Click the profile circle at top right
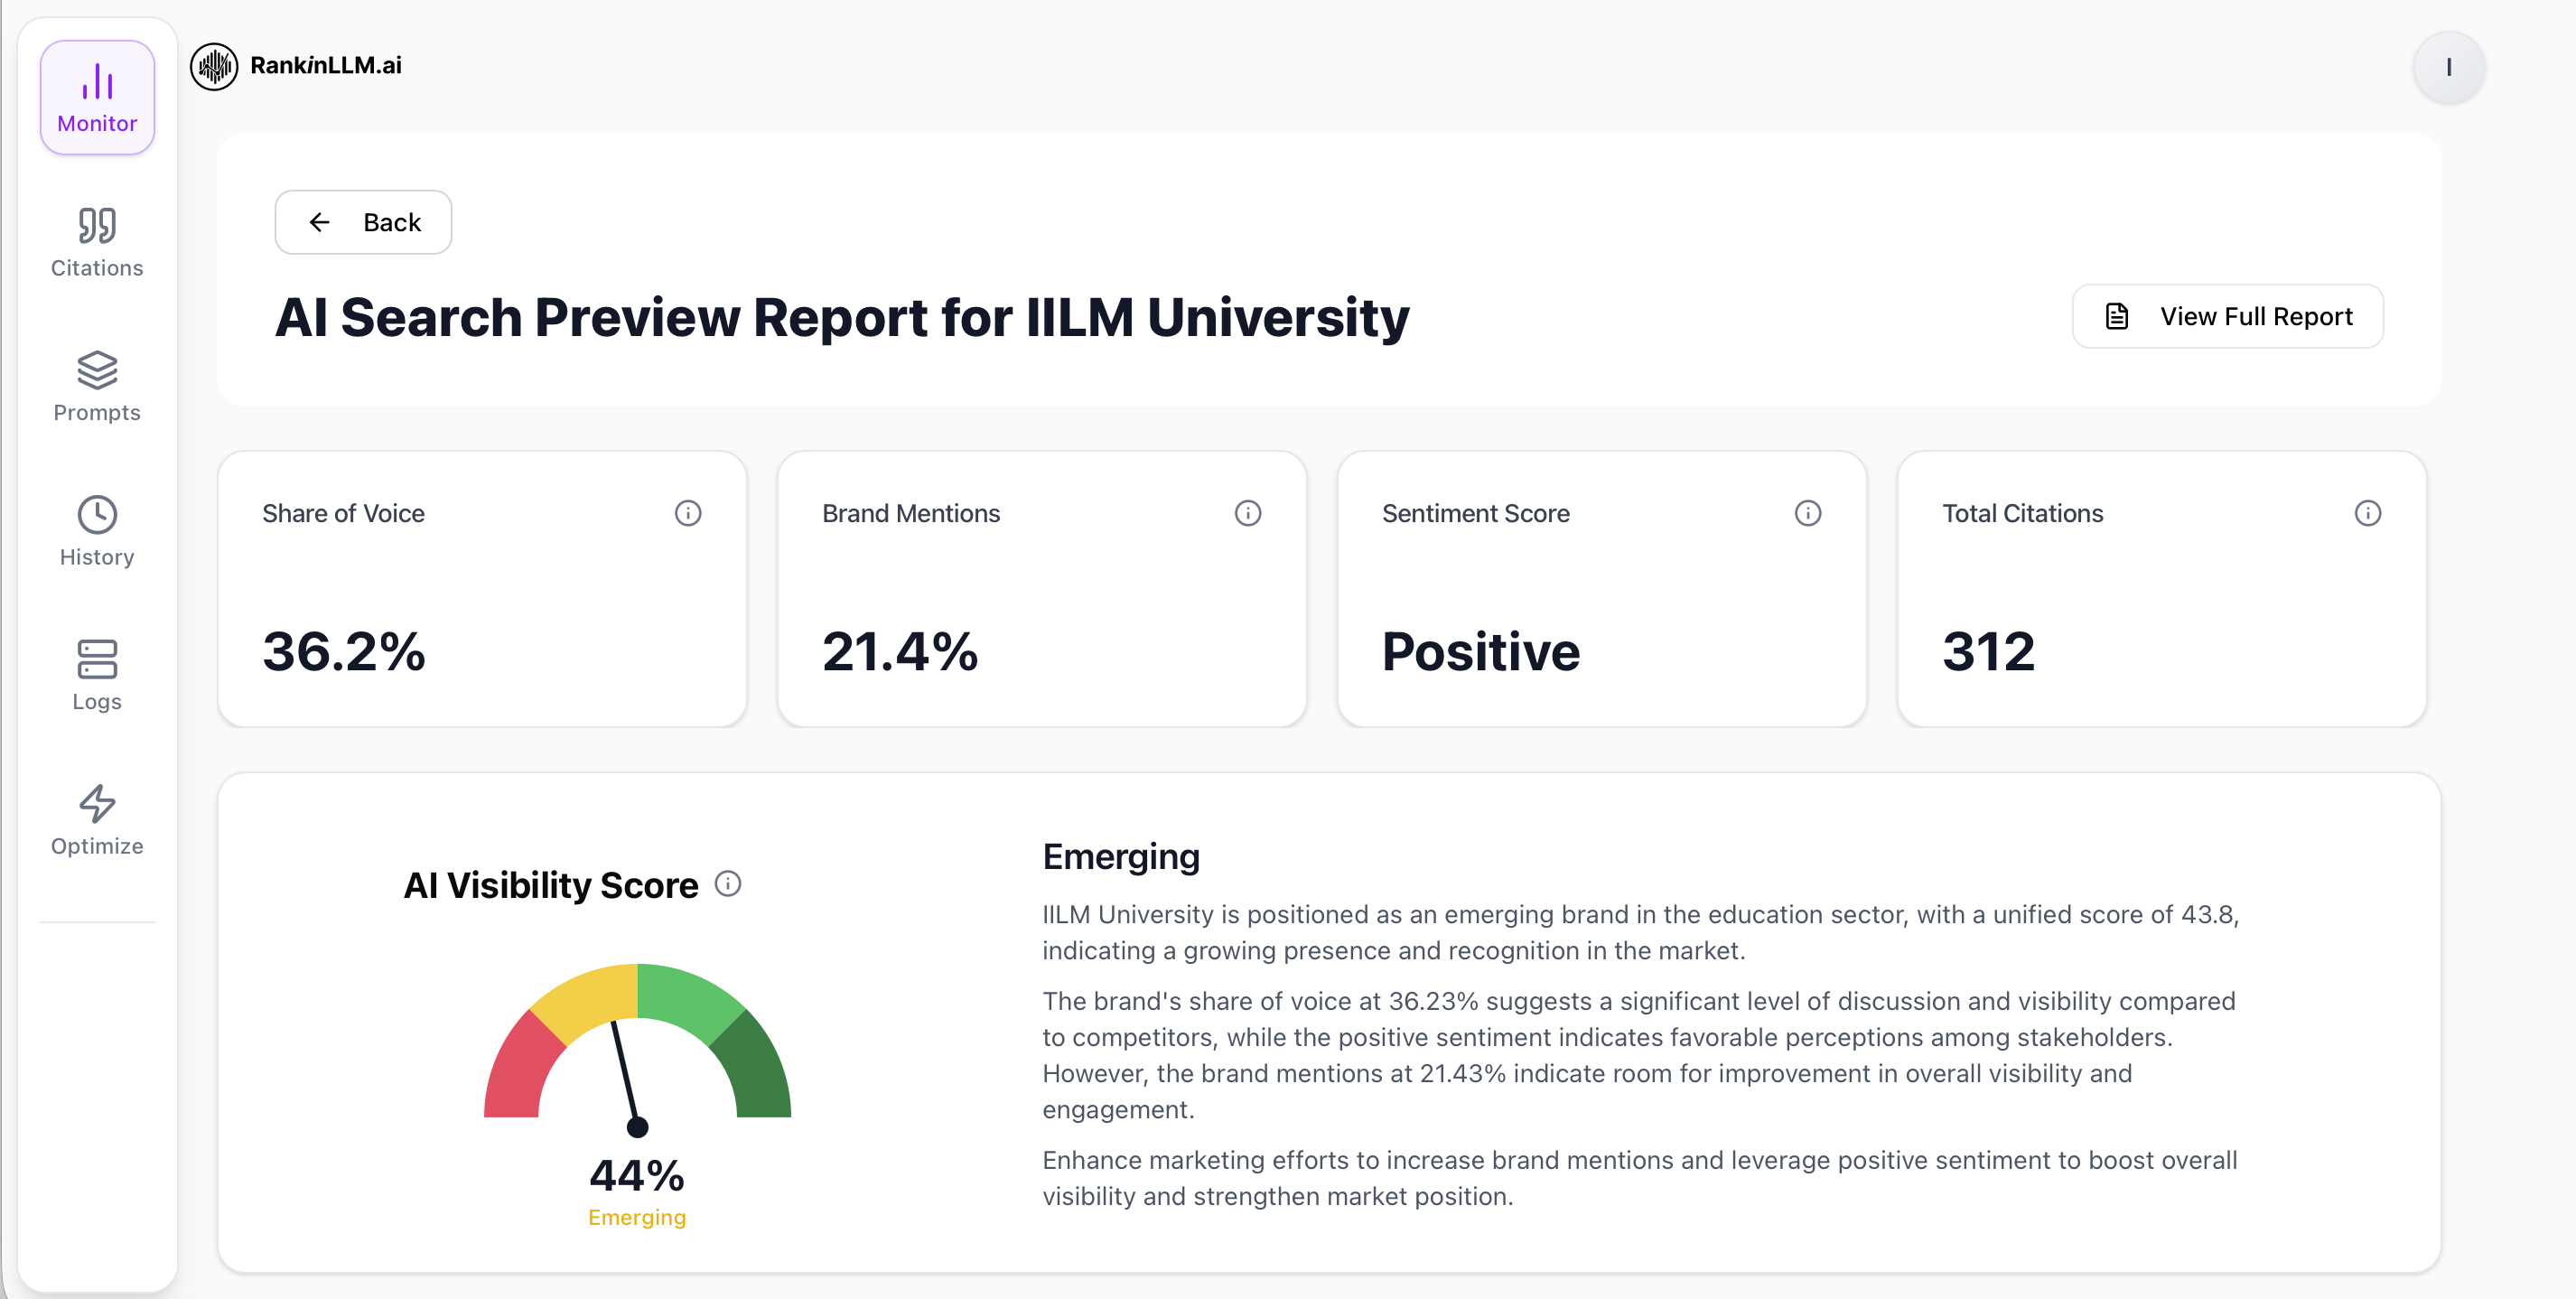2576x1299 pixels. (2449, 66)
